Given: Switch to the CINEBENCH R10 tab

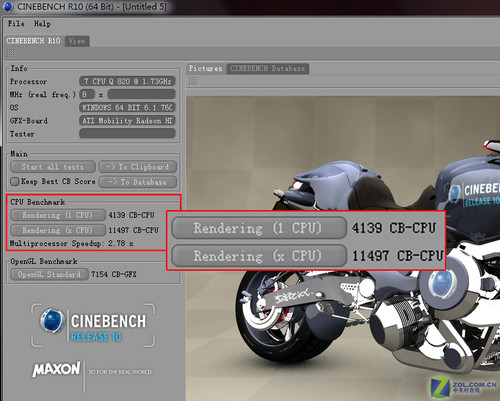Looking at the screenshot, I should click(33, 41).
